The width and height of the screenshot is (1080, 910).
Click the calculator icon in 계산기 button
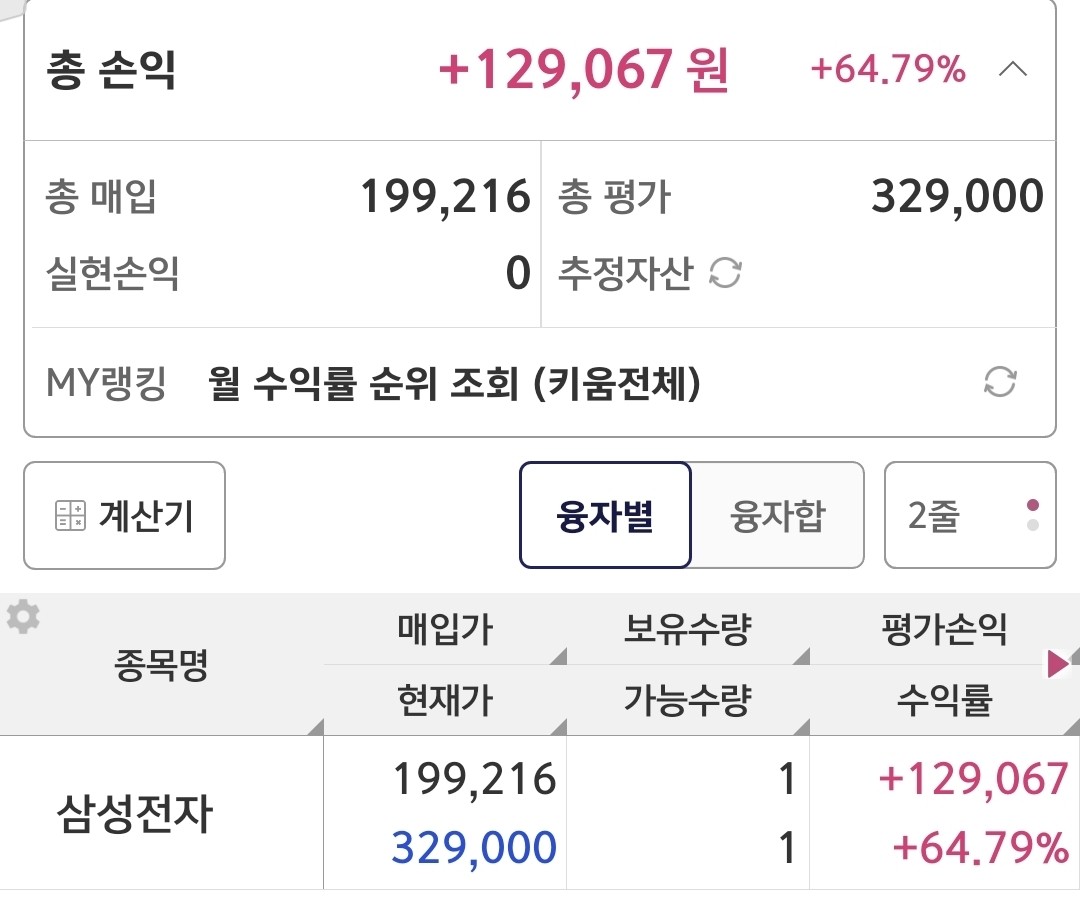[x=70, y=515]
